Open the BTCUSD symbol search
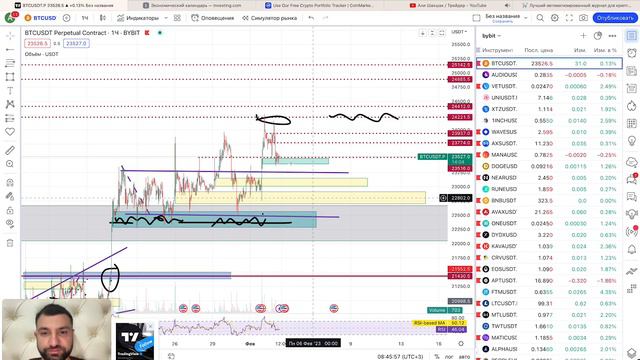 (x=40, y=18)
